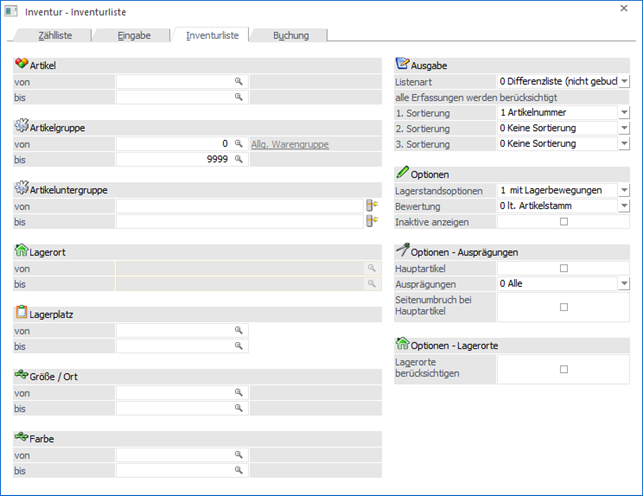Click lookup icon in Größe / Ort bis field
643x496 pixels.
(239, 408)
